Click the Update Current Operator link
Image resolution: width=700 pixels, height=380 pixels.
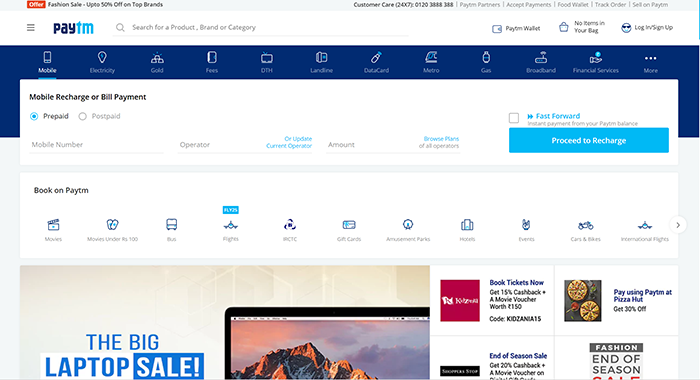(289, 142)
